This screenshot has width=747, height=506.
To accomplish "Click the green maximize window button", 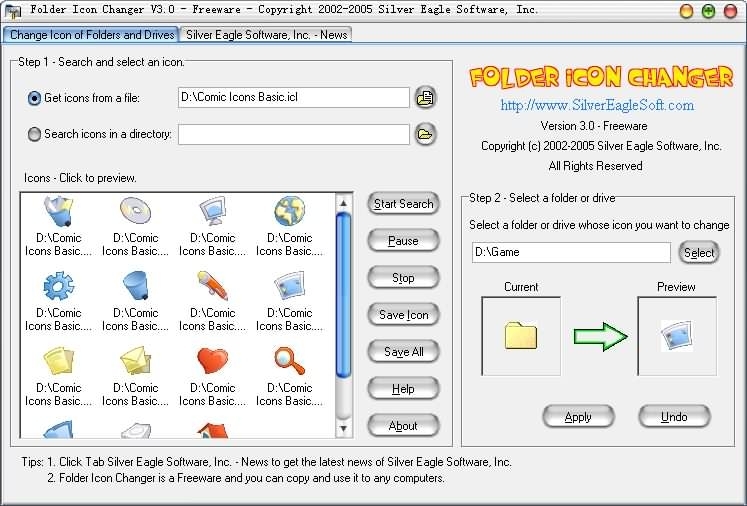I will point(708,11).
